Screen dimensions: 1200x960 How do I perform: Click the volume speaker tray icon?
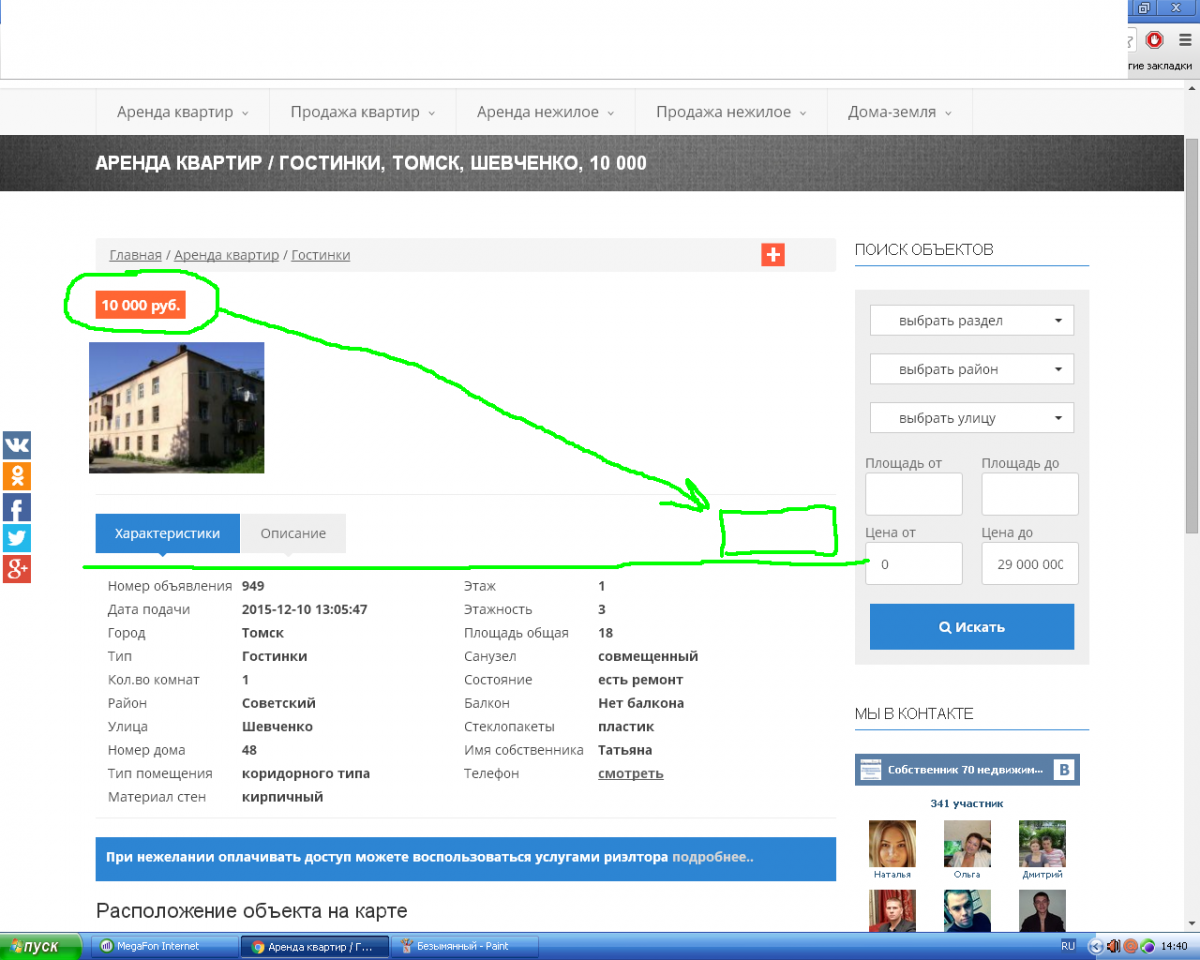point(1113,946)
